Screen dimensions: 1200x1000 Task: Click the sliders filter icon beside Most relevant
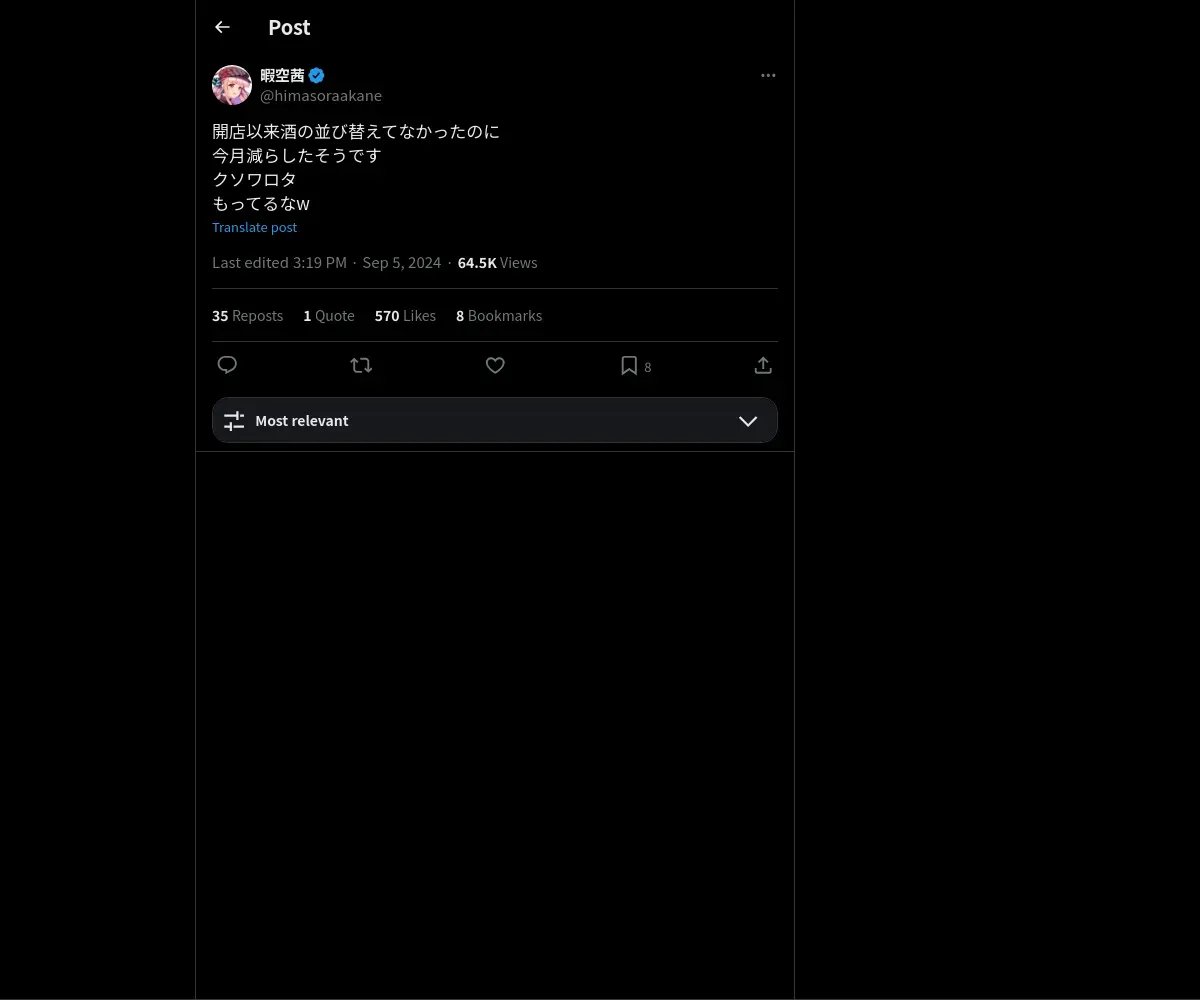234,421
